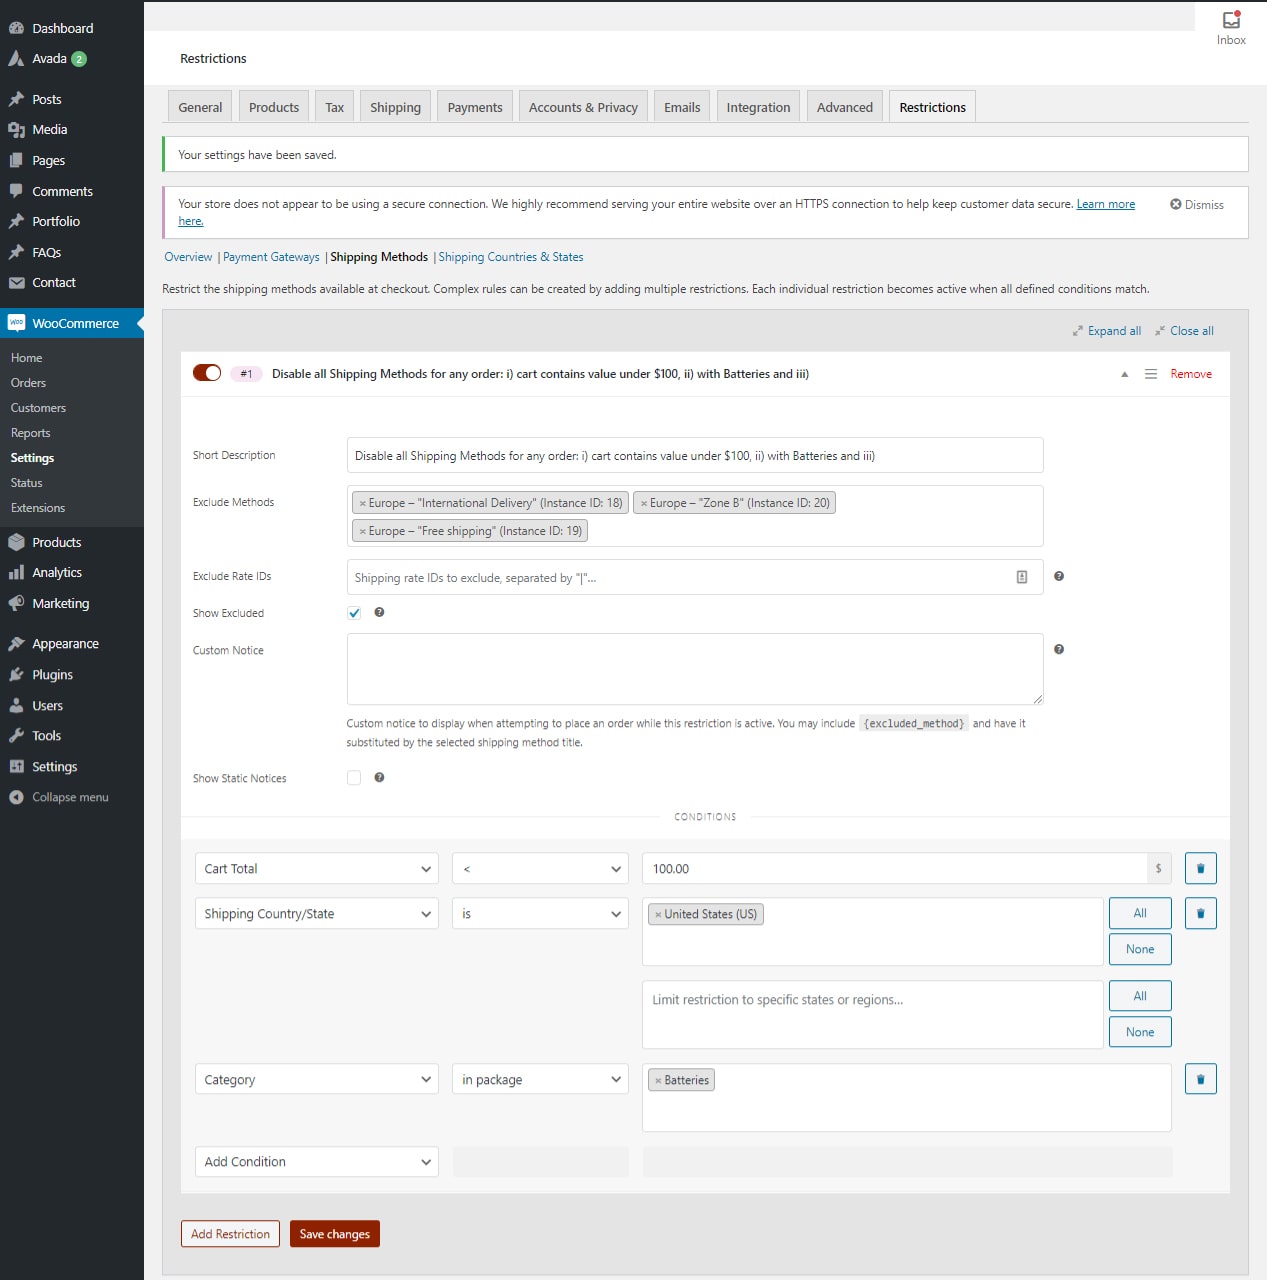1267x1280 pixels.
Task: Click the Comments bubble icon
Action: click(x=16, y=191)
